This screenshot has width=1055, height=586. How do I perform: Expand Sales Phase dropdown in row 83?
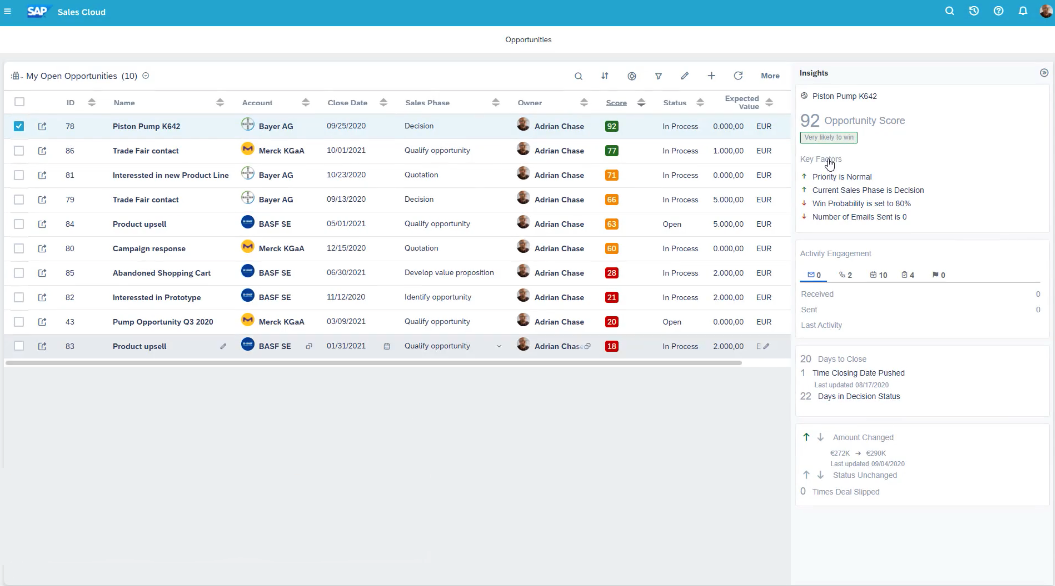point(499,346)
